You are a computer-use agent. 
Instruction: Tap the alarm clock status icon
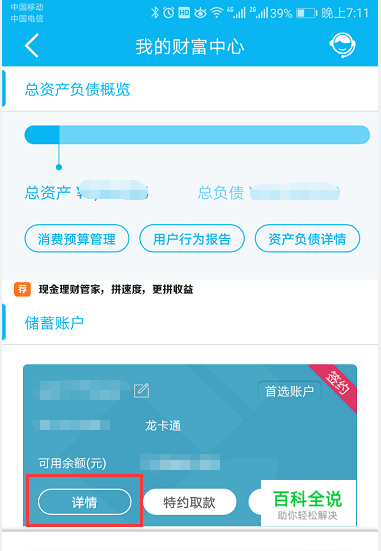(169, 13)
